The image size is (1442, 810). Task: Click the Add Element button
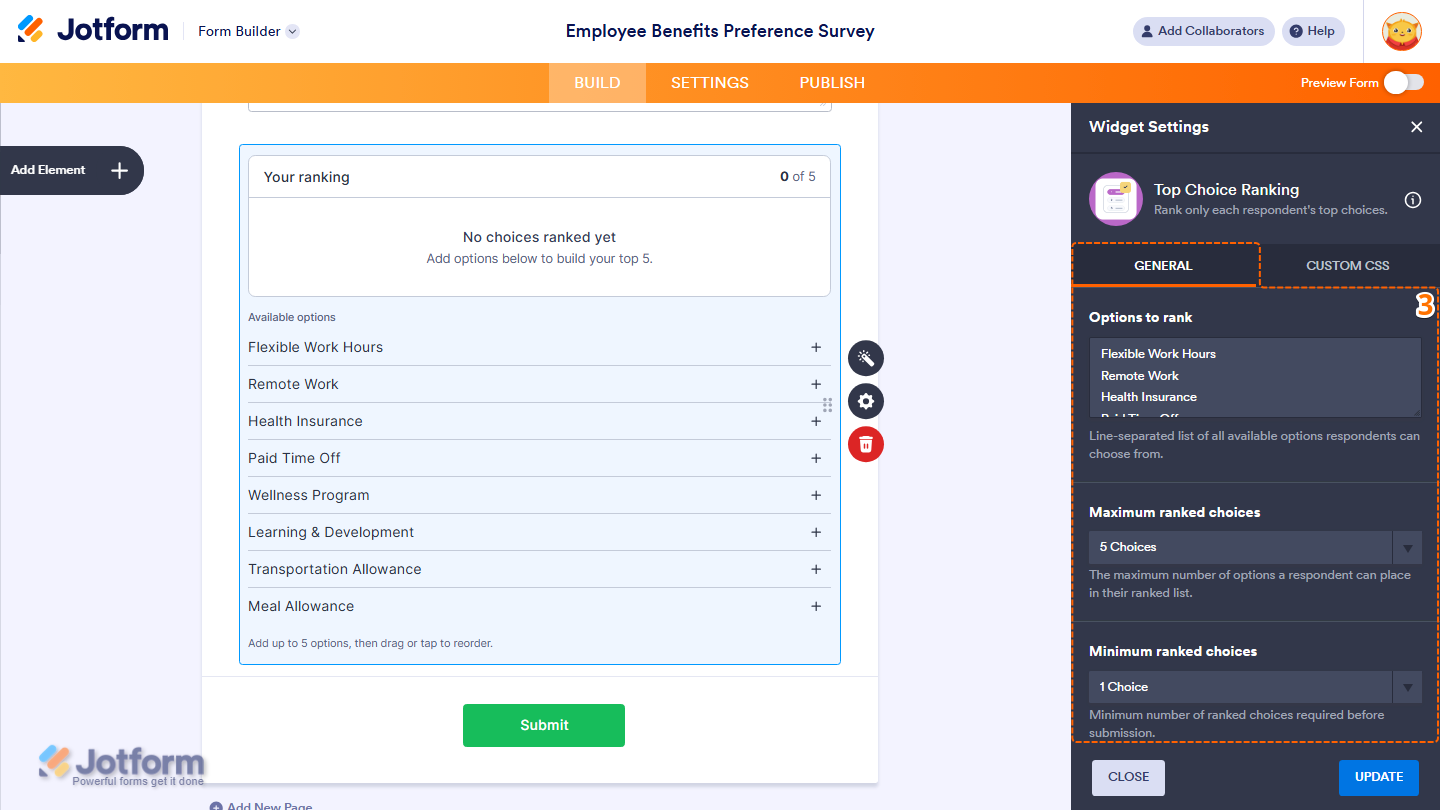[70, 170]
